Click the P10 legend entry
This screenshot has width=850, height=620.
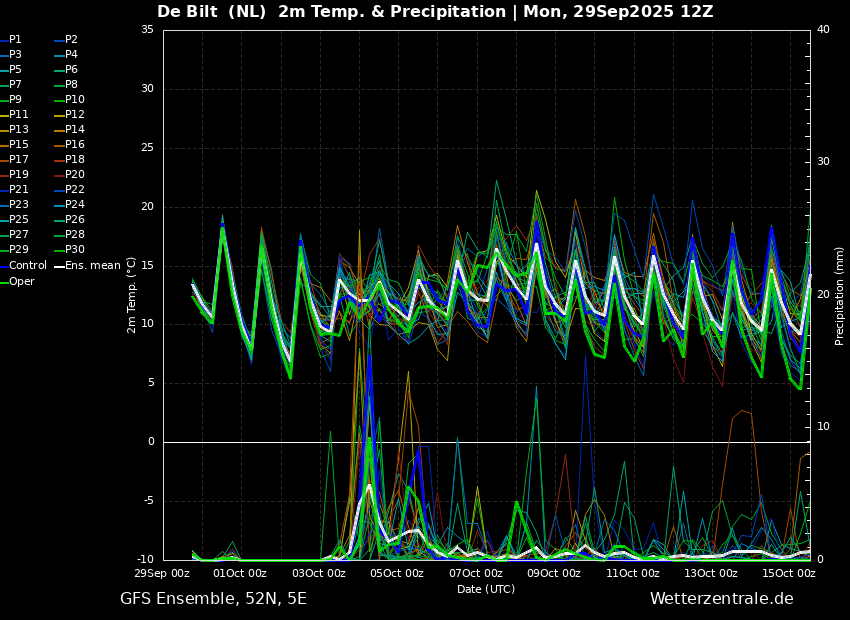pyautogui.click(x=70, y=99)
